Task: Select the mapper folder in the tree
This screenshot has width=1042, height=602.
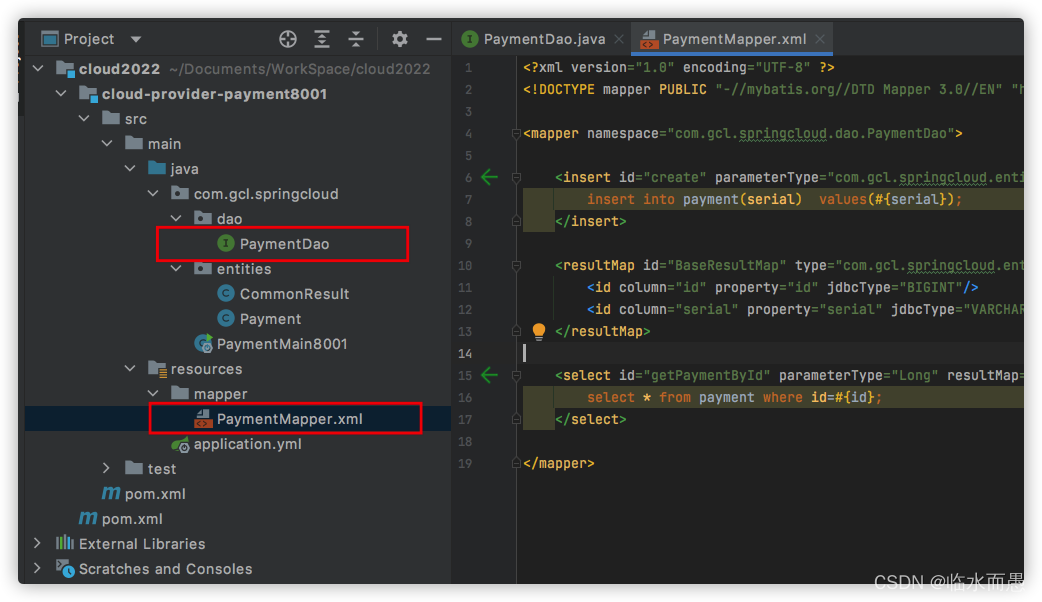Action: [x=221, y=394]
